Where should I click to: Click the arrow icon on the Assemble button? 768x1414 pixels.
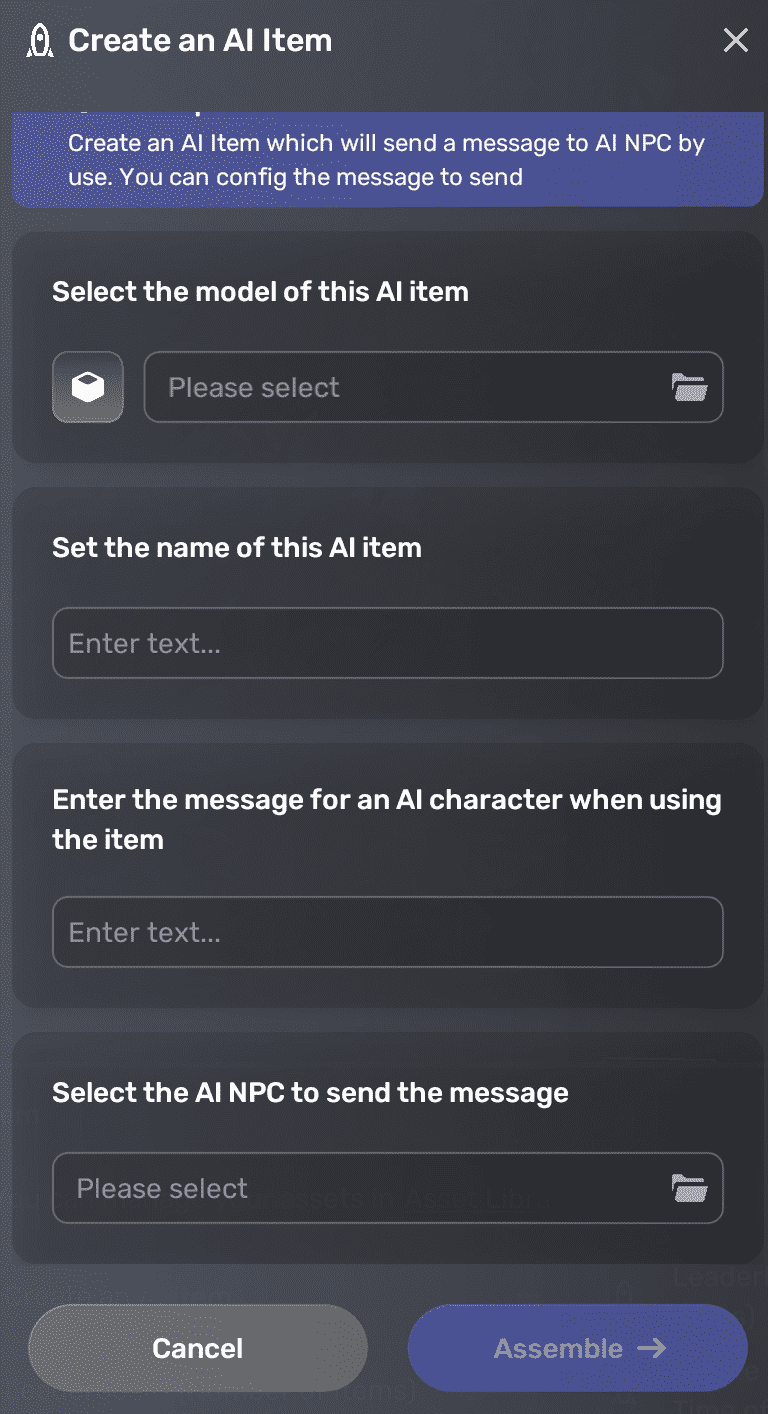pyautogui.click(x=652, y=1348)
